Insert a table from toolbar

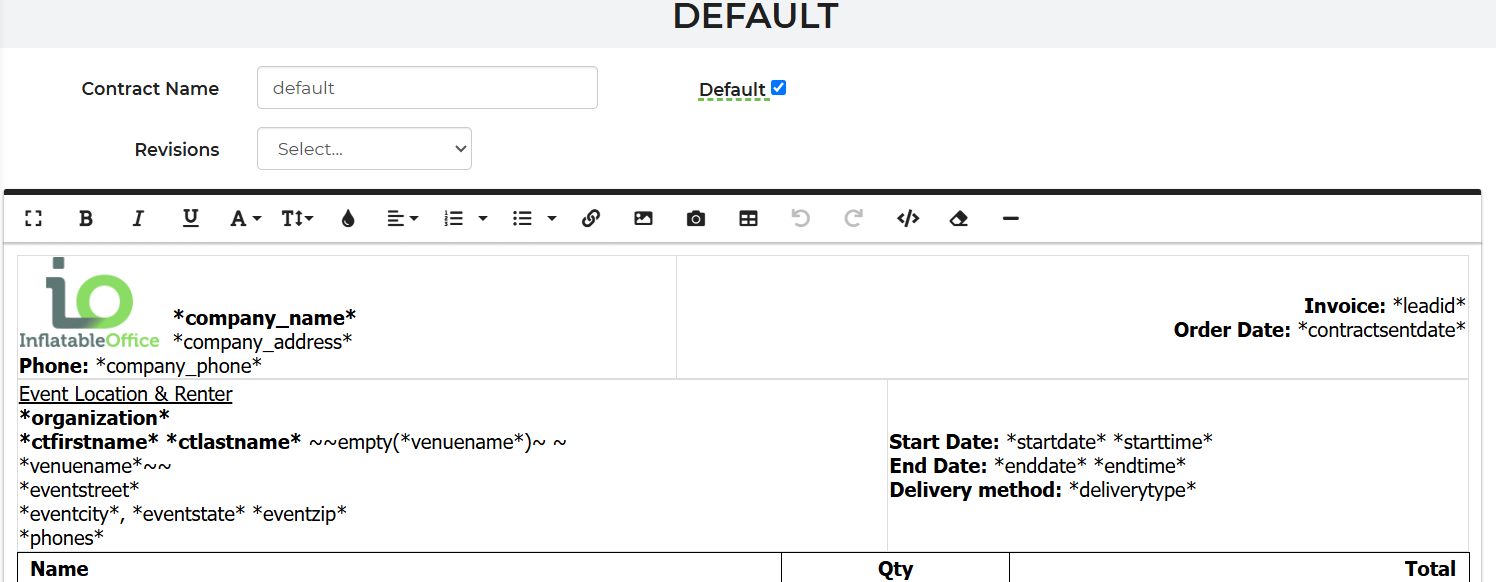748,218
